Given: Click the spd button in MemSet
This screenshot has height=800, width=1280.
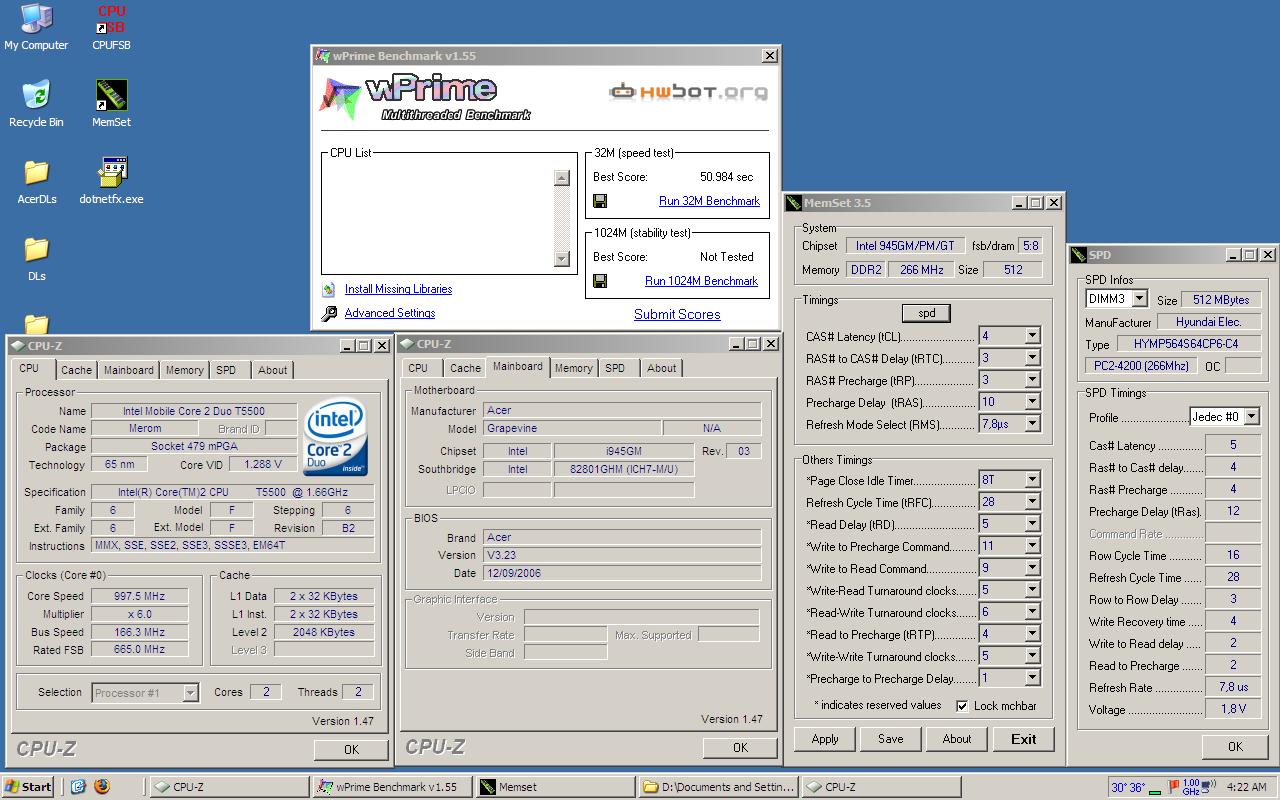Looking at the screenshot, I should click(x=927, y=313).
